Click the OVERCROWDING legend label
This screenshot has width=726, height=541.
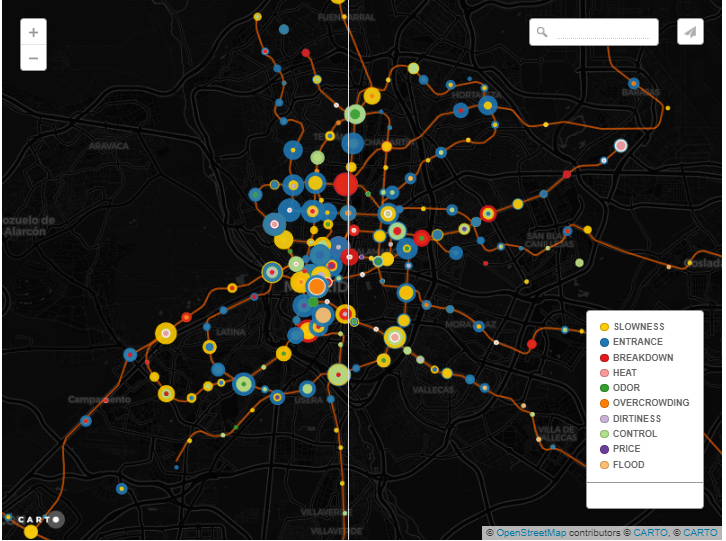tap(651, 403)
